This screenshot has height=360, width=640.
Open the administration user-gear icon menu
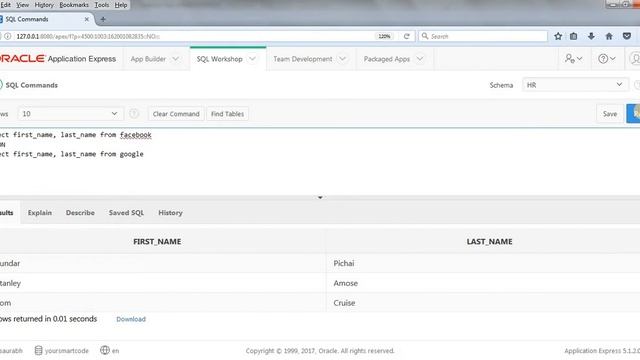[x=573, y=59]
